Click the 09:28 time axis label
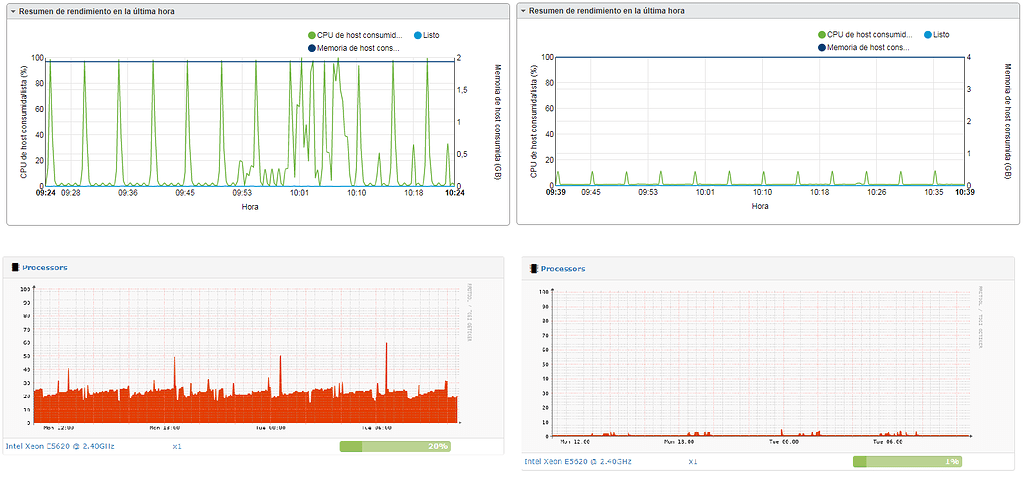The width and height of the screenshot is (1024, 477). [x=71, y=193]
